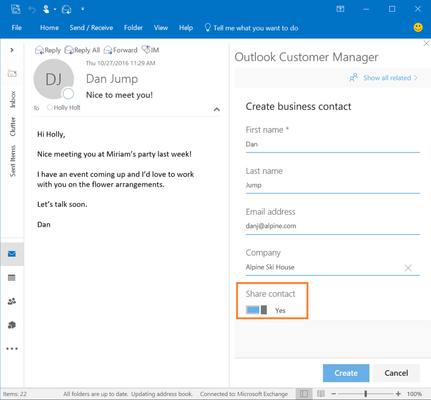The height and width of the screenshot is (400, 431).
Task: Click the Reply icon in message header
Action: [x=48, y=50]
